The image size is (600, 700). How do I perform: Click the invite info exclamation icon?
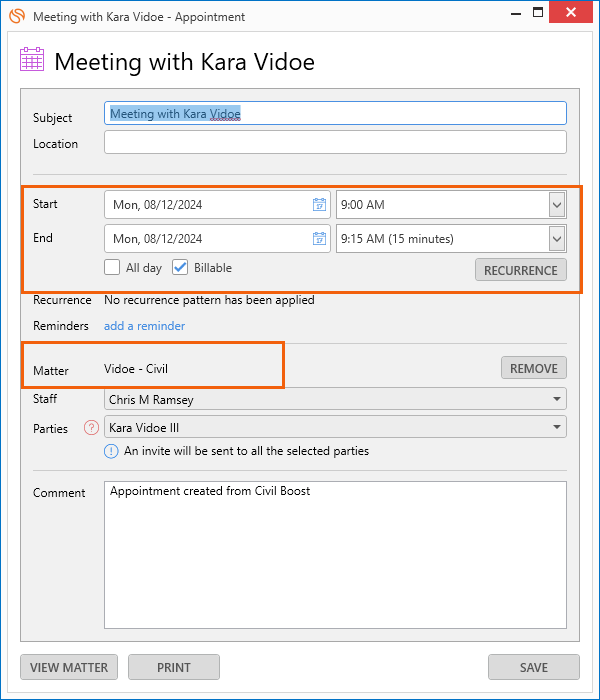click(x=111, y=451)
